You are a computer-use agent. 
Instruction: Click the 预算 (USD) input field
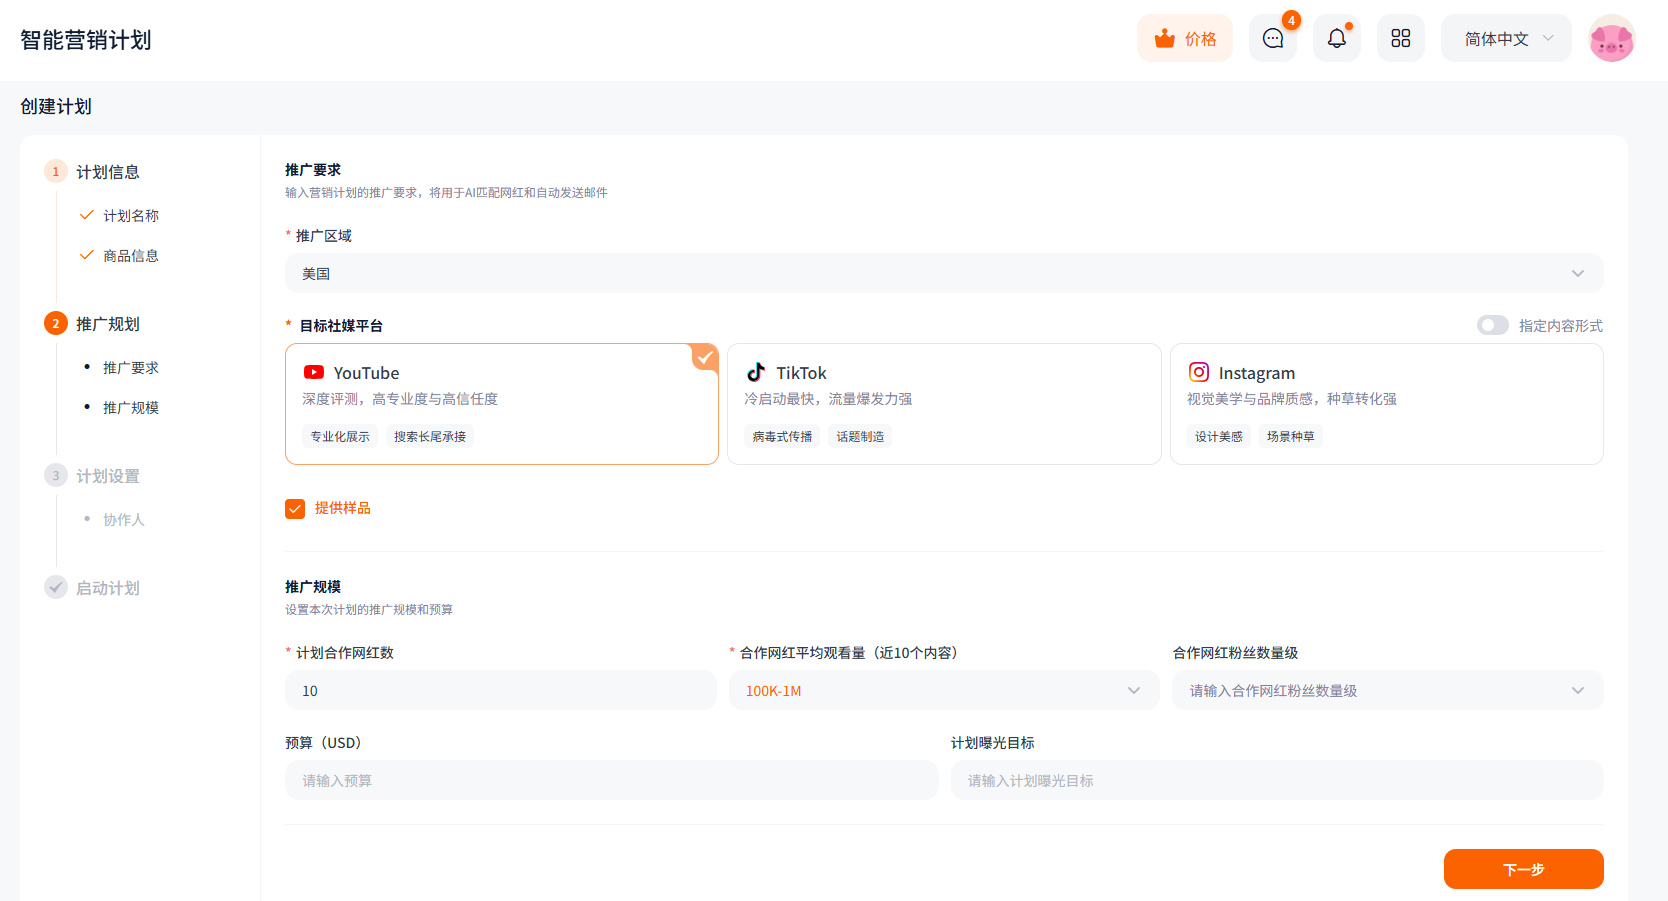(611, 781)
